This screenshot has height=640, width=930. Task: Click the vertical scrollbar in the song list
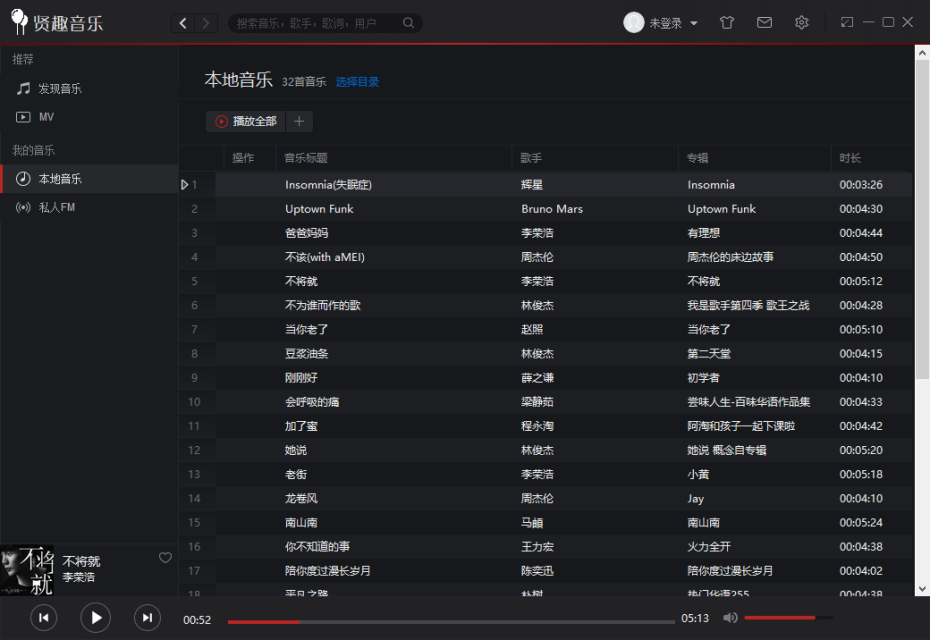[922, 219]
